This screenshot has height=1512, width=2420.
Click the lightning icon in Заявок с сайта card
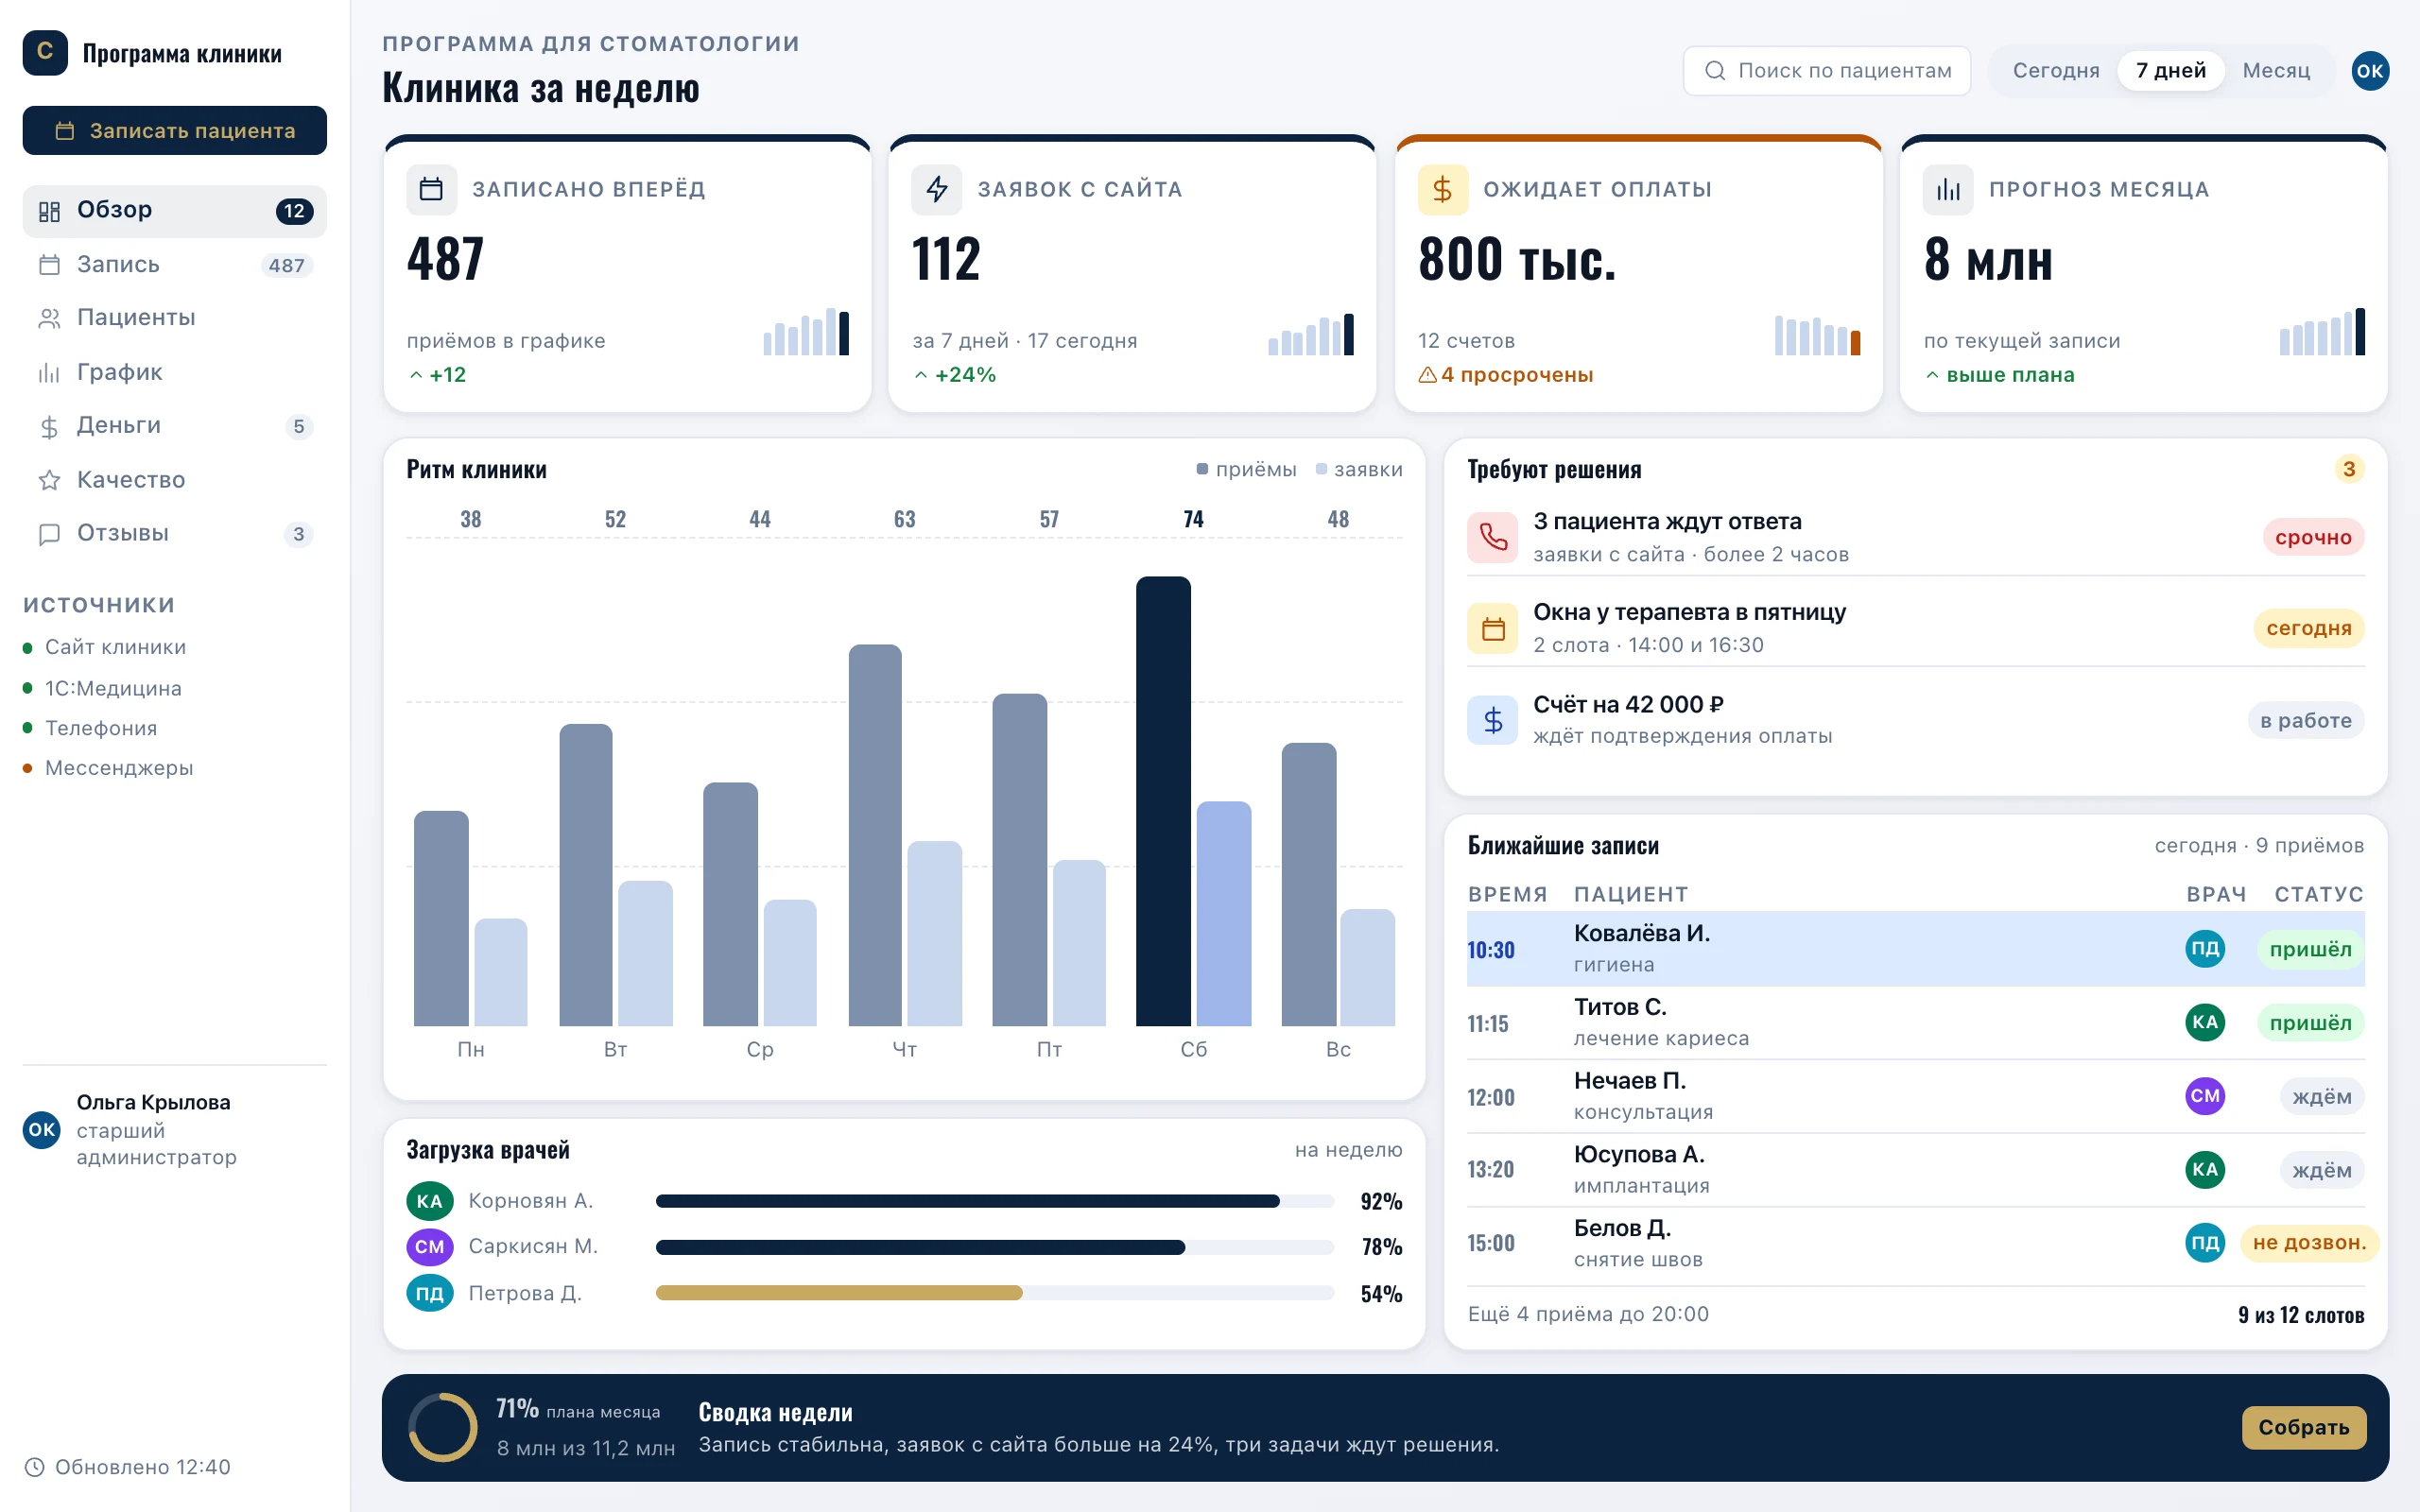[937, 189]
